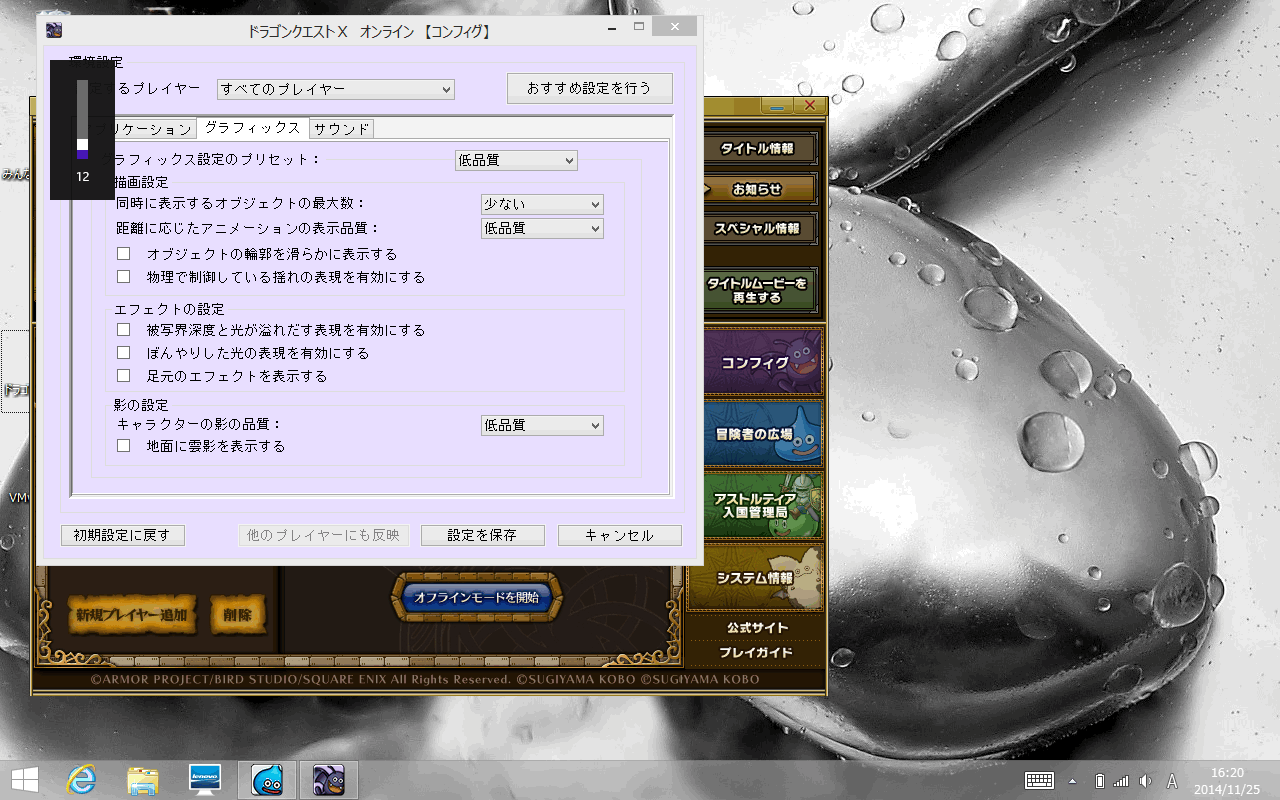
Task: Check 地面に雲影を表示する option
Action: tap(124, 446)
